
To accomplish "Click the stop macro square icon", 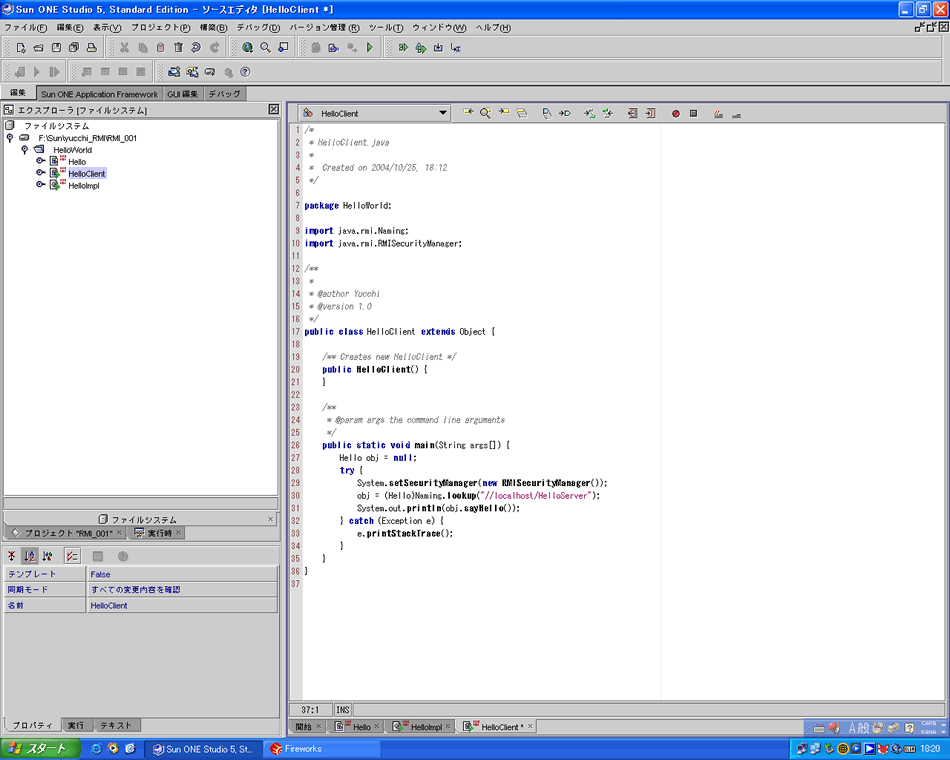I will pos(693,114).
